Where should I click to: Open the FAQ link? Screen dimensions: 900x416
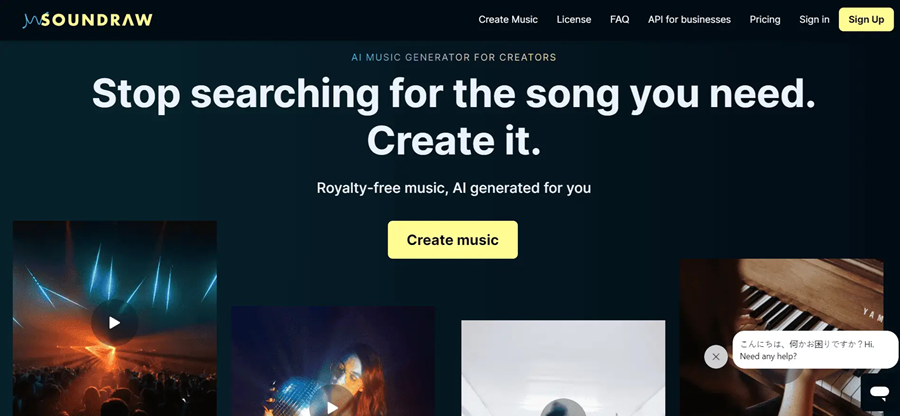click(x=619, y=20)
